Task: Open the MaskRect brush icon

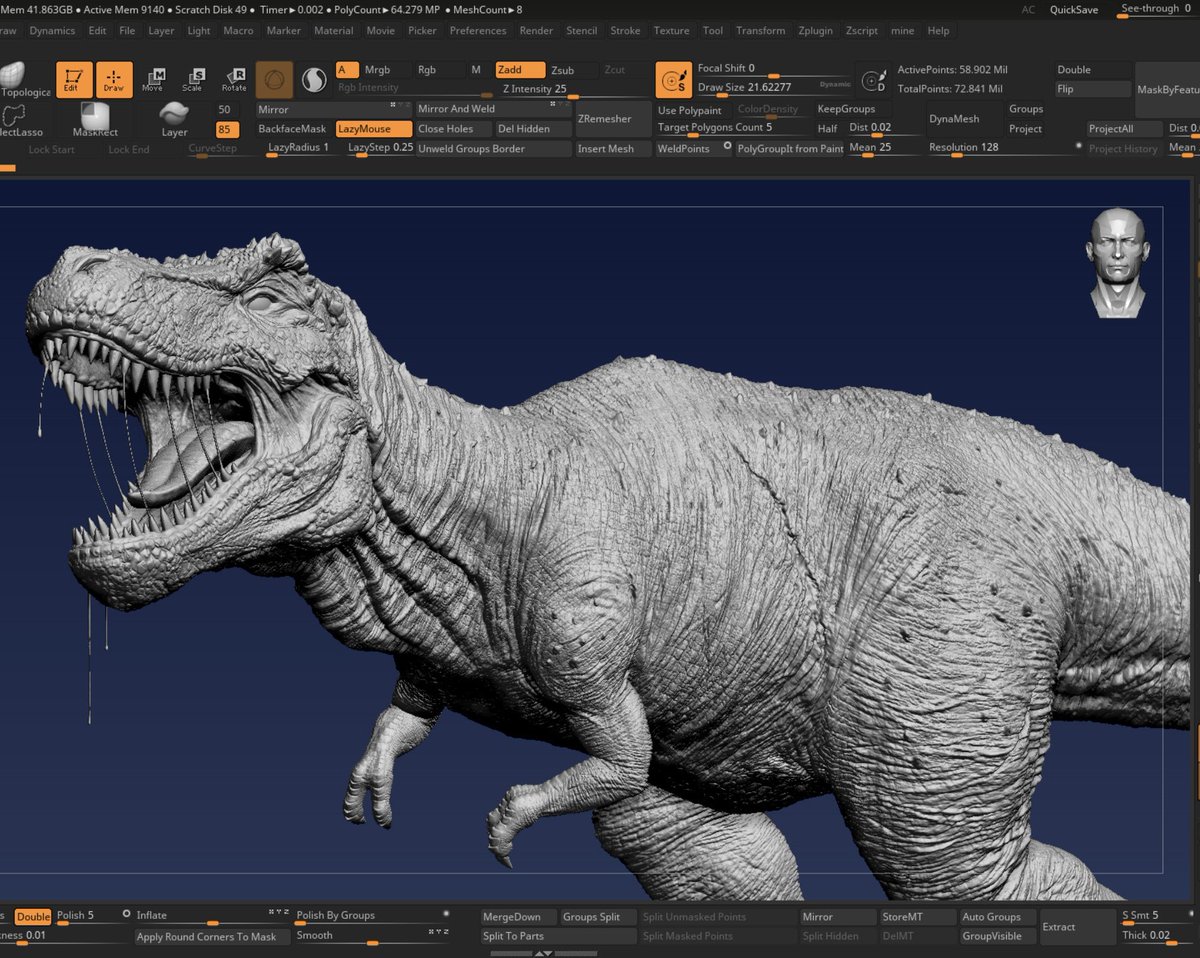Action: [x=95, y=119]
